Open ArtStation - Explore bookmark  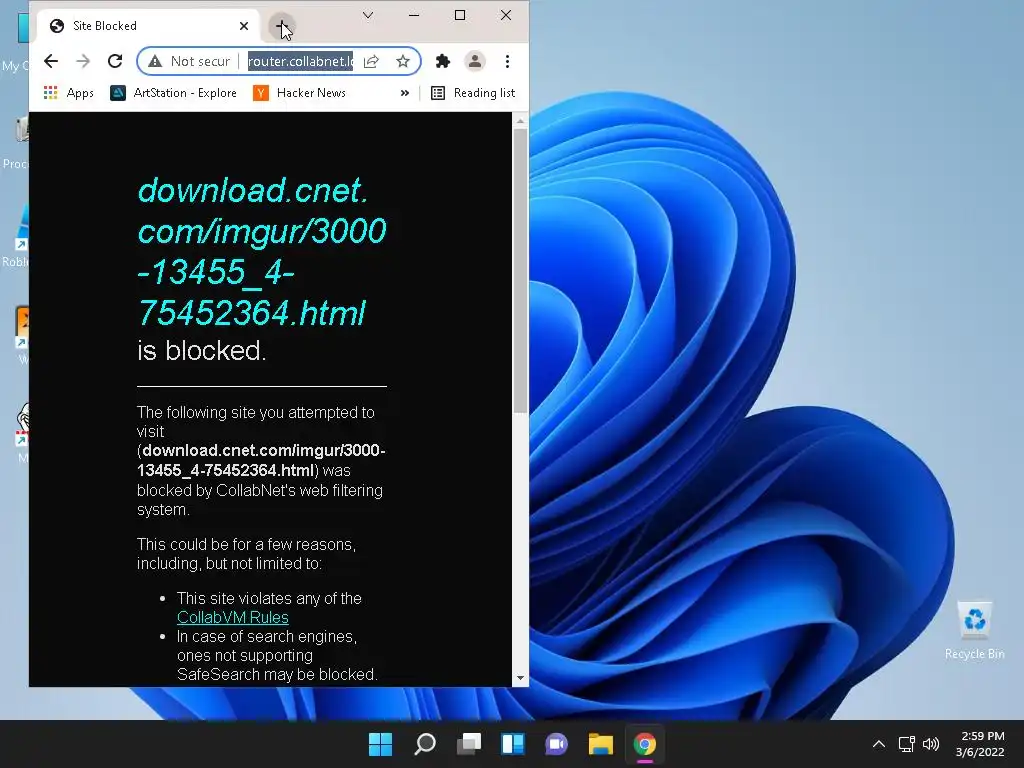point(174,93)
